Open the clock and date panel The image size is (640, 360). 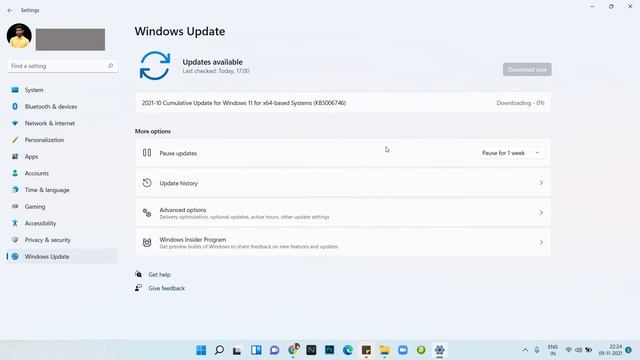[611, 350]
